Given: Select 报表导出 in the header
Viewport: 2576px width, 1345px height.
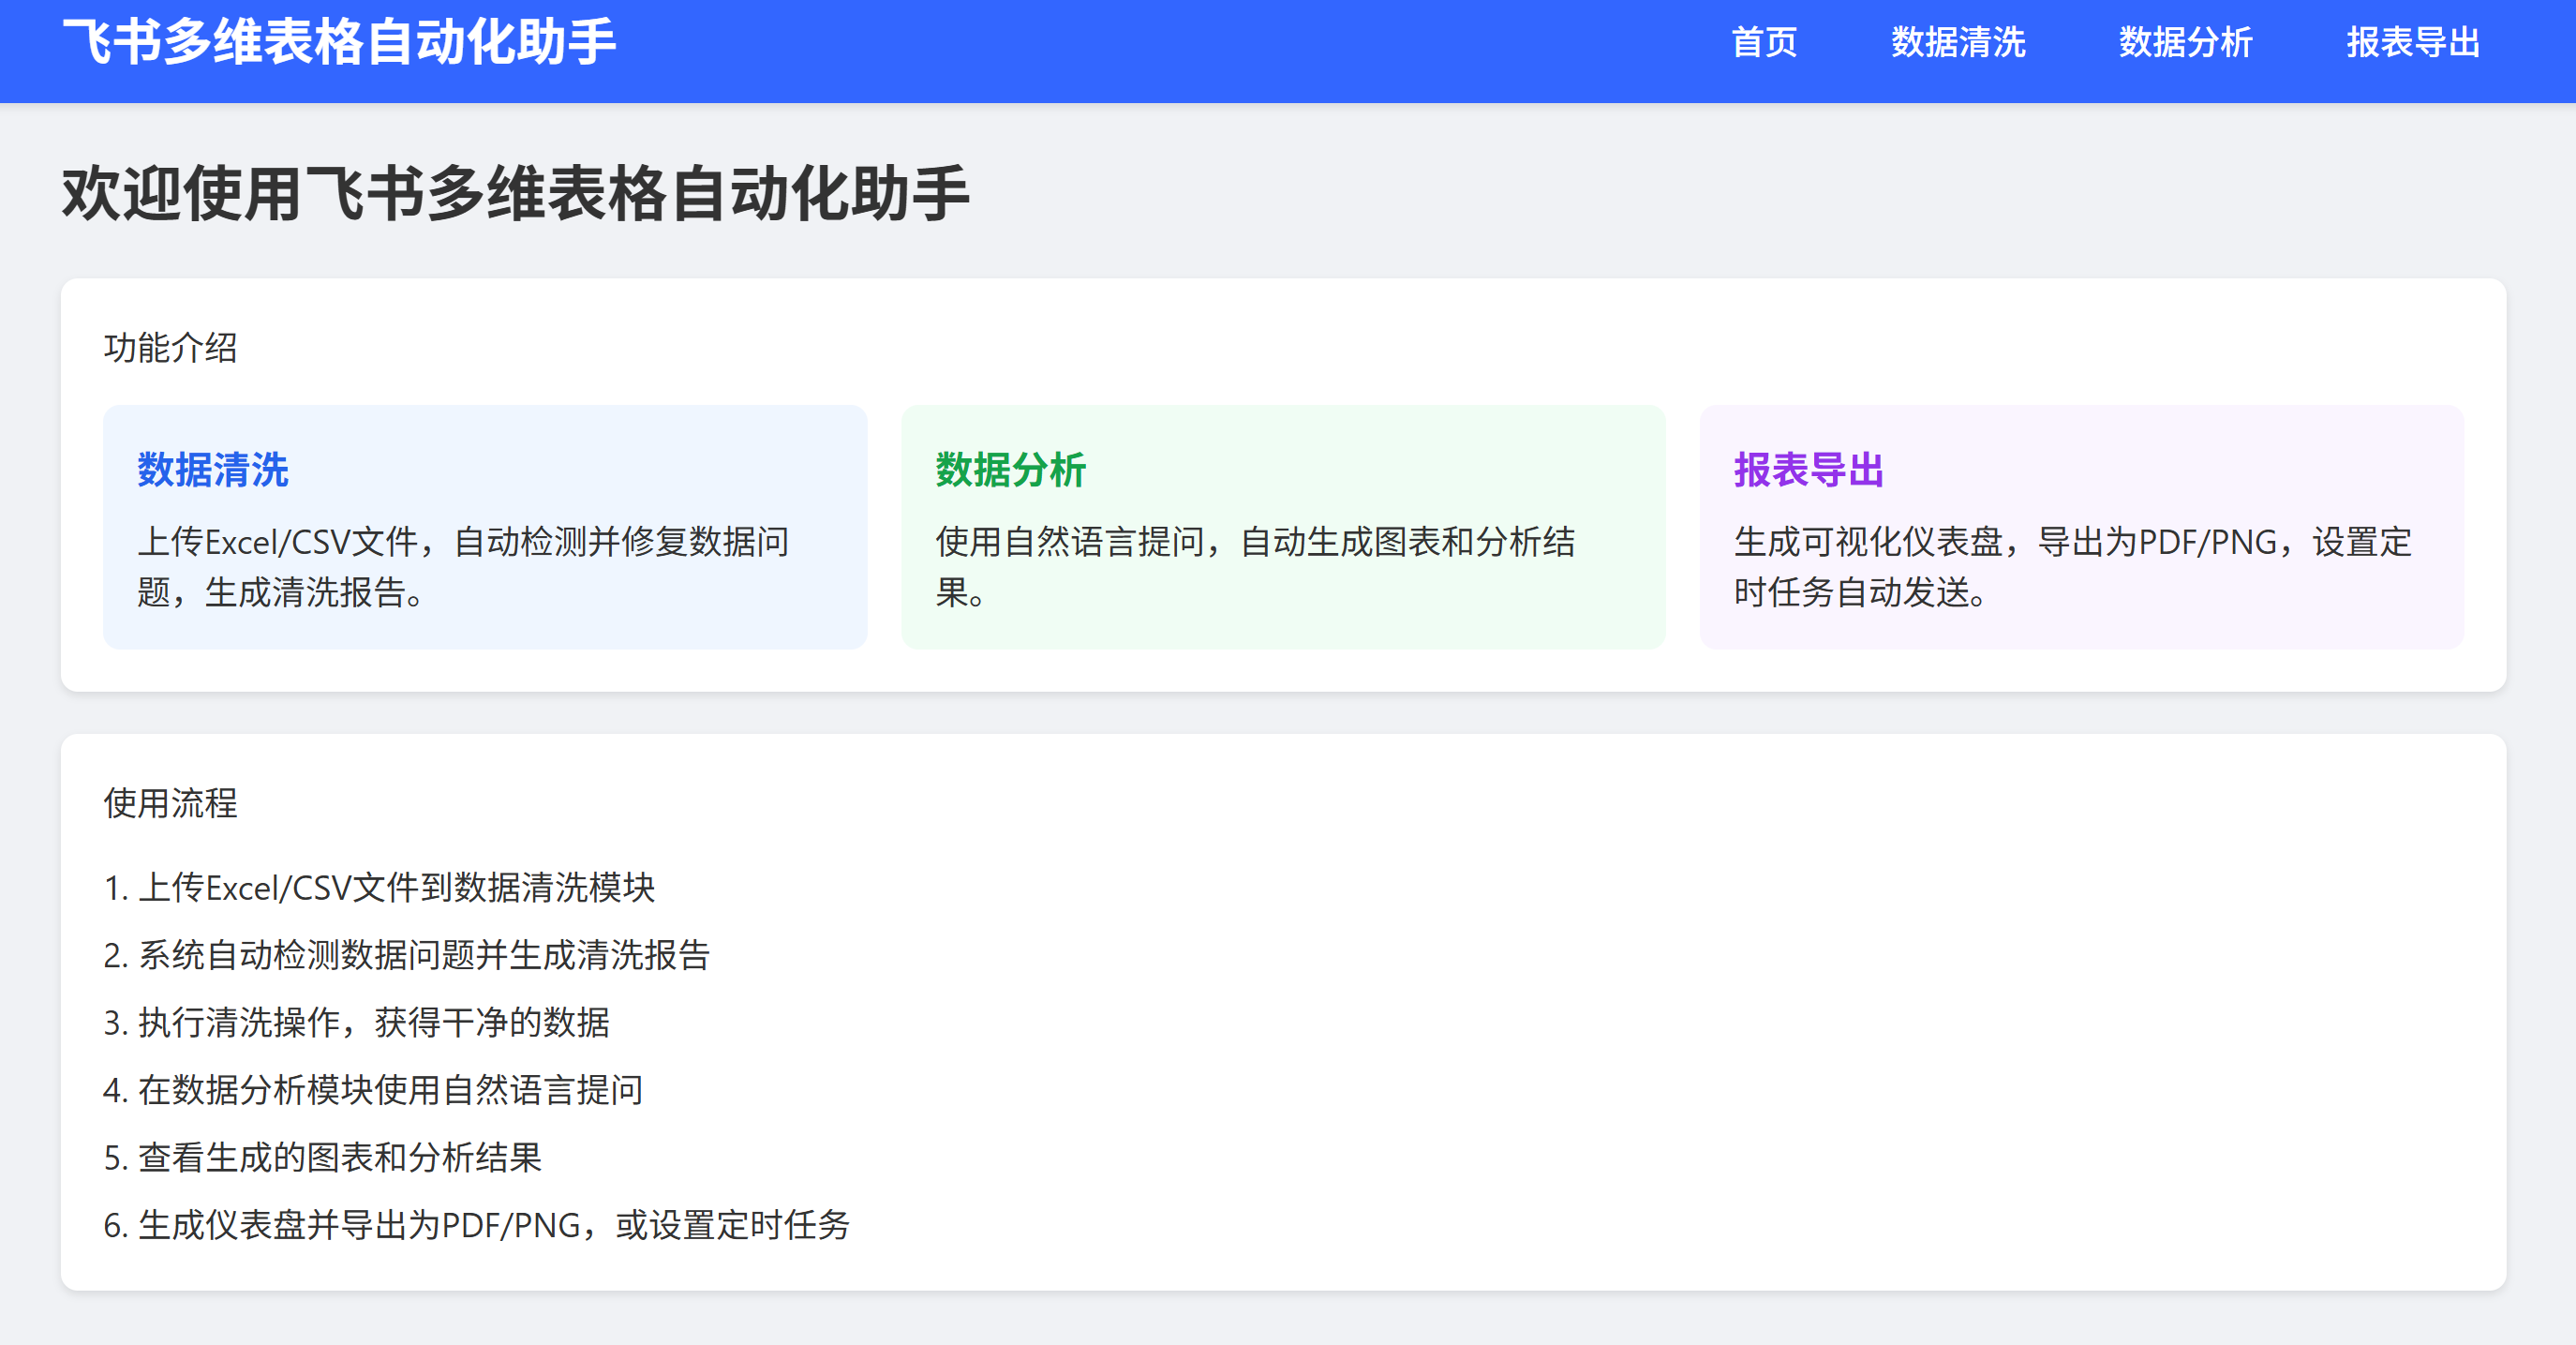Looking at the screenshot, I should (x=2412, y=42).
